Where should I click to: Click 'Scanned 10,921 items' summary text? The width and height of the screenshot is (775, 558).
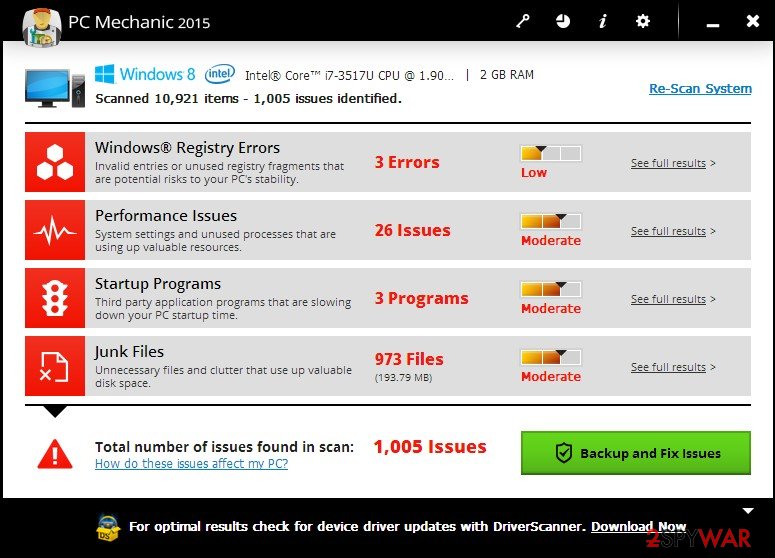[248, 99]
